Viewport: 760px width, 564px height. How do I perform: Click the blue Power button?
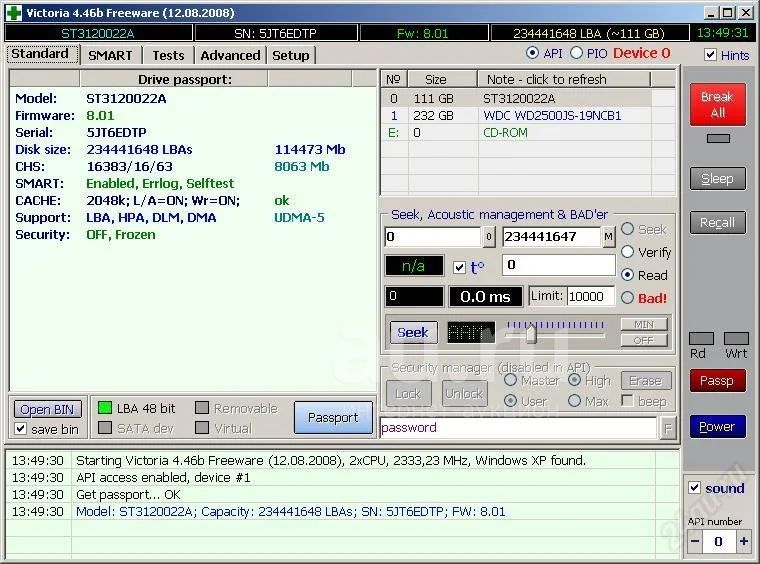717,427
